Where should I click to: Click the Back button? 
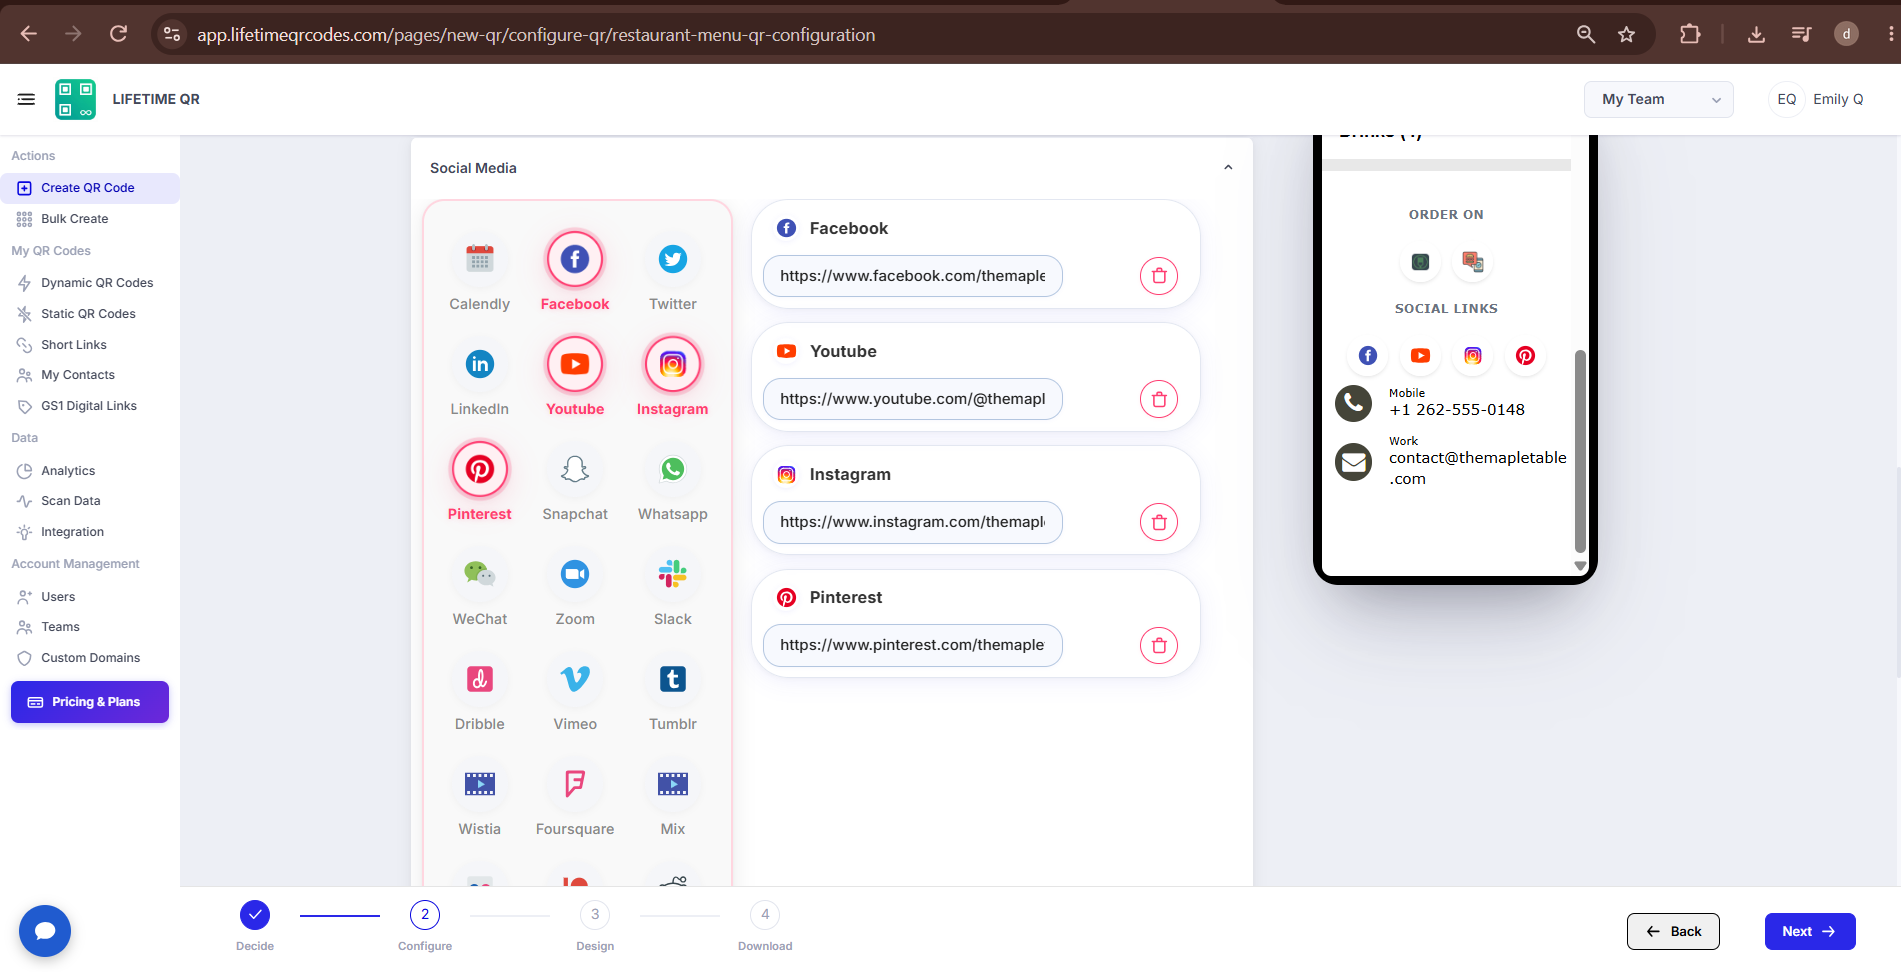click(x=1673, y=931)
